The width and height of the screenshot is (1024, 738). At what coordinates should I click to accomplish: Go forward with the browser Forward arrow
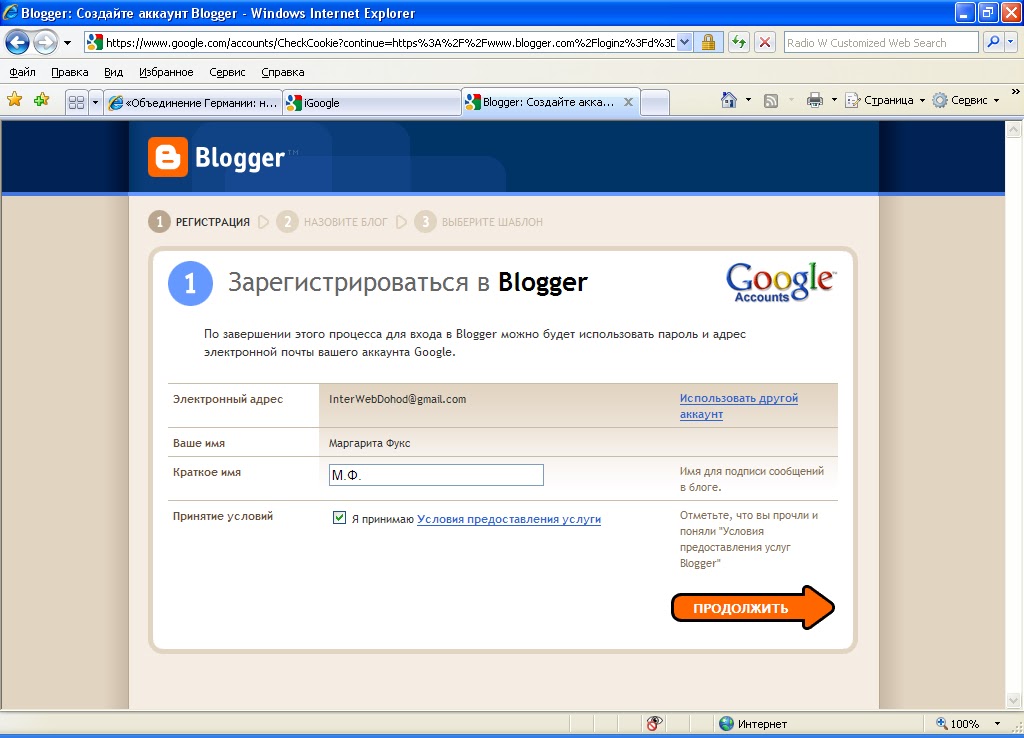[x=45, y=43]
